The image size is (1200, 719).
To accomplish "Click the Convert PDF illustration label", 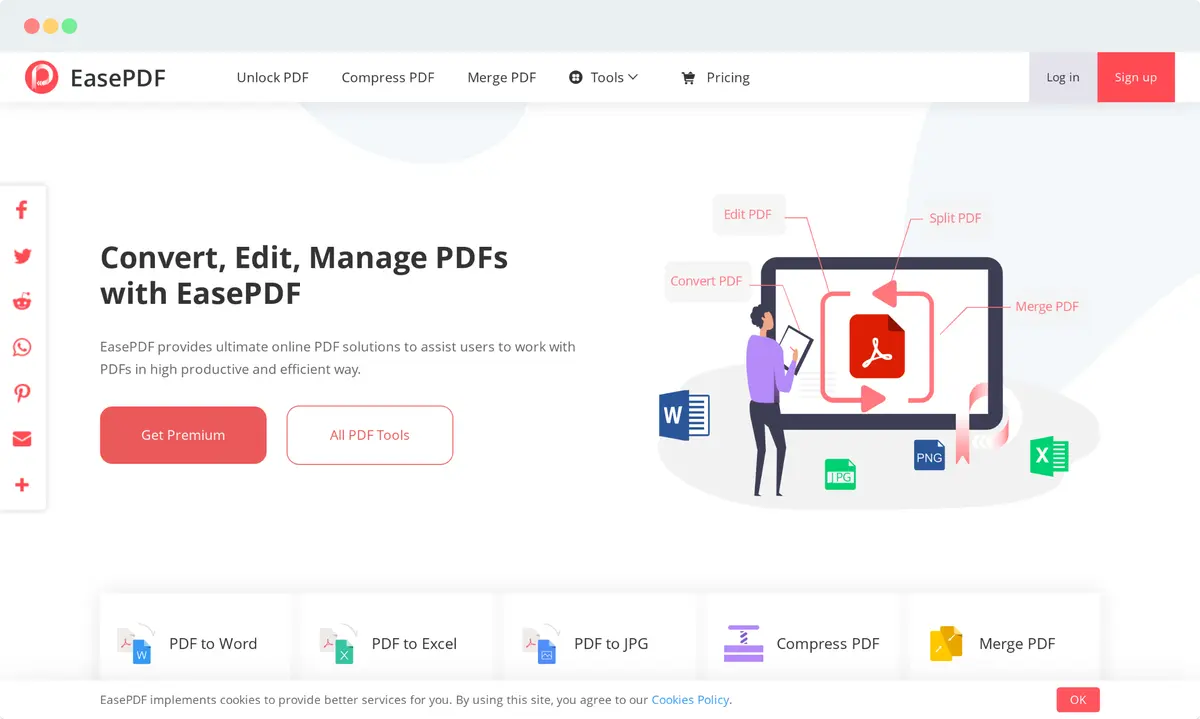I will coord(706,281).
